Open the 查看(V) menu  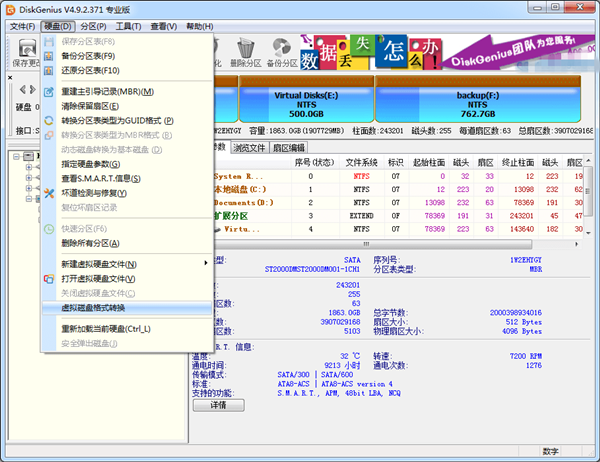click(x=163, y=26)
